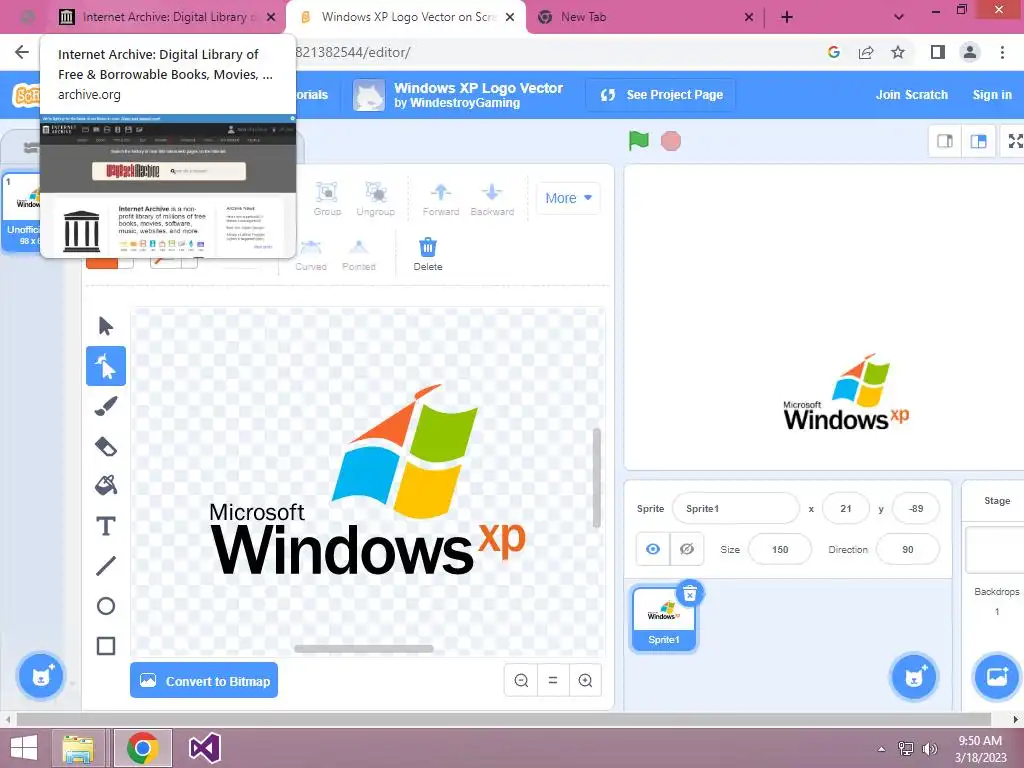Open the browser tab search chevron
1024x768 pixels.
pos(899,17)
